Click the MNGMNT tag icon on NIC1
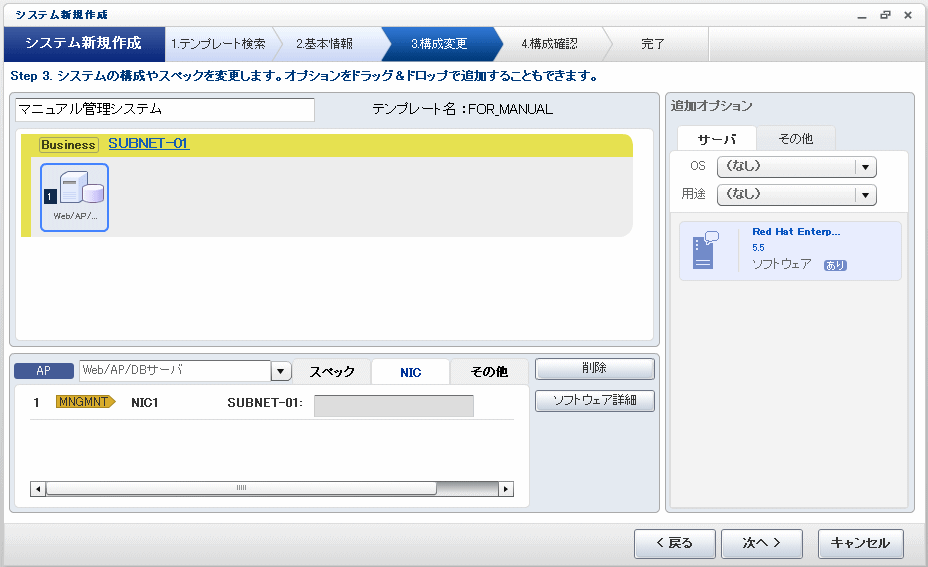The image size is (928, 567). pos(85,402)
